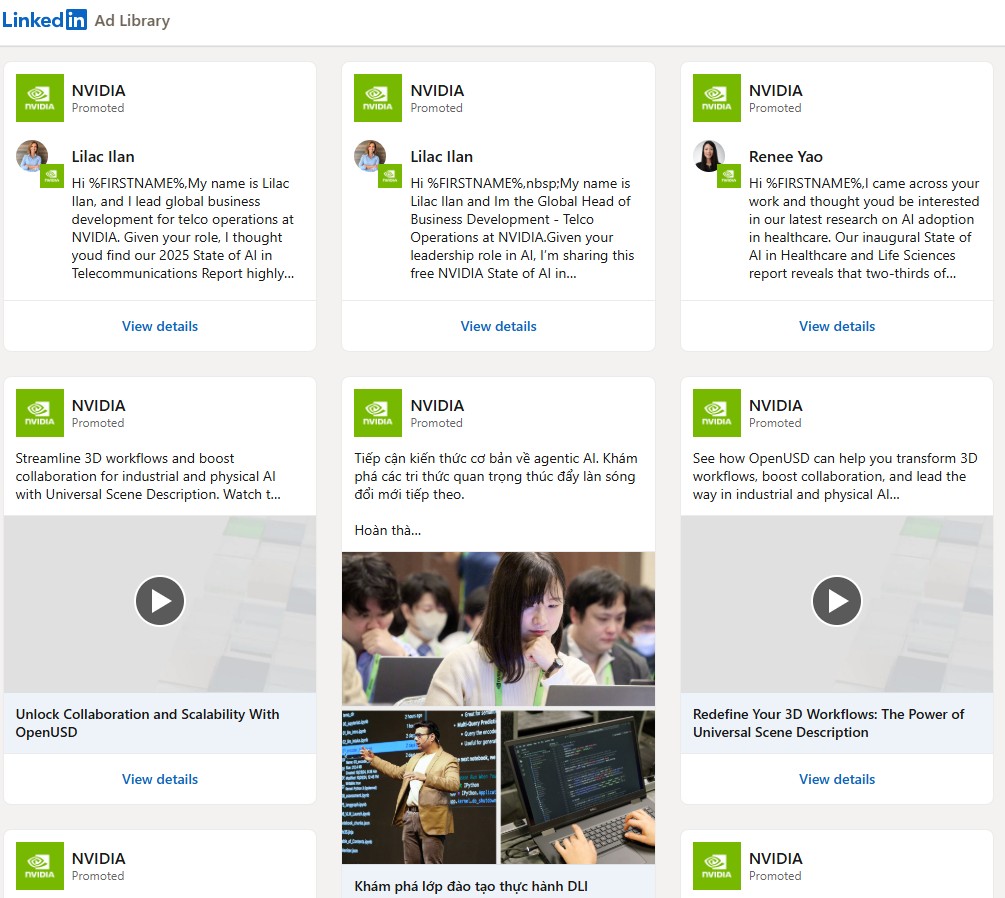
Task: Click small NVIDIA badge on Lilac Ilan's photo, "free NVIDIA State" ad
Action: pyautogui.click(x=390, y=176)
